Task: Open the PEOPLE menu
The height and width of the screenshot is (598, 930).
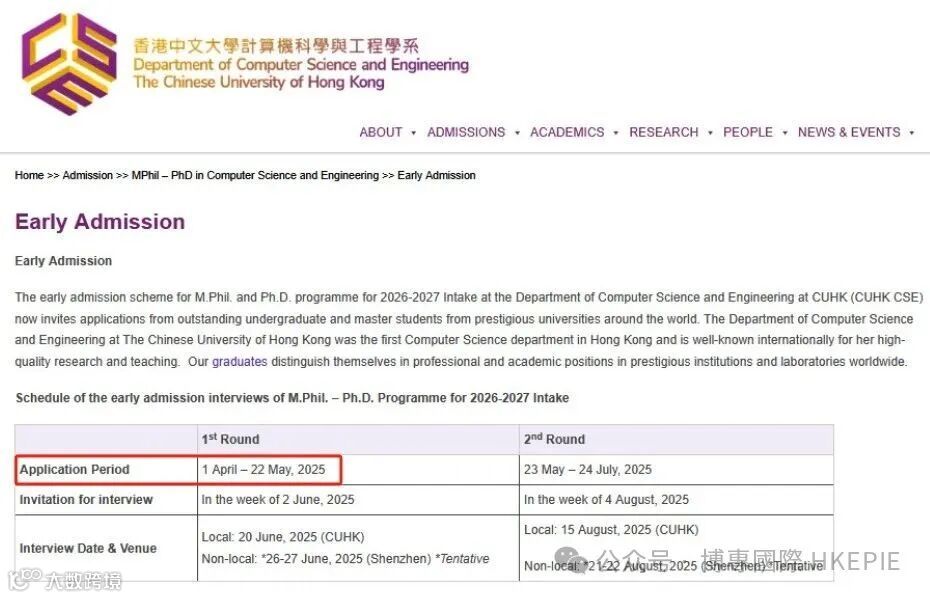Action: coord(748,132)
